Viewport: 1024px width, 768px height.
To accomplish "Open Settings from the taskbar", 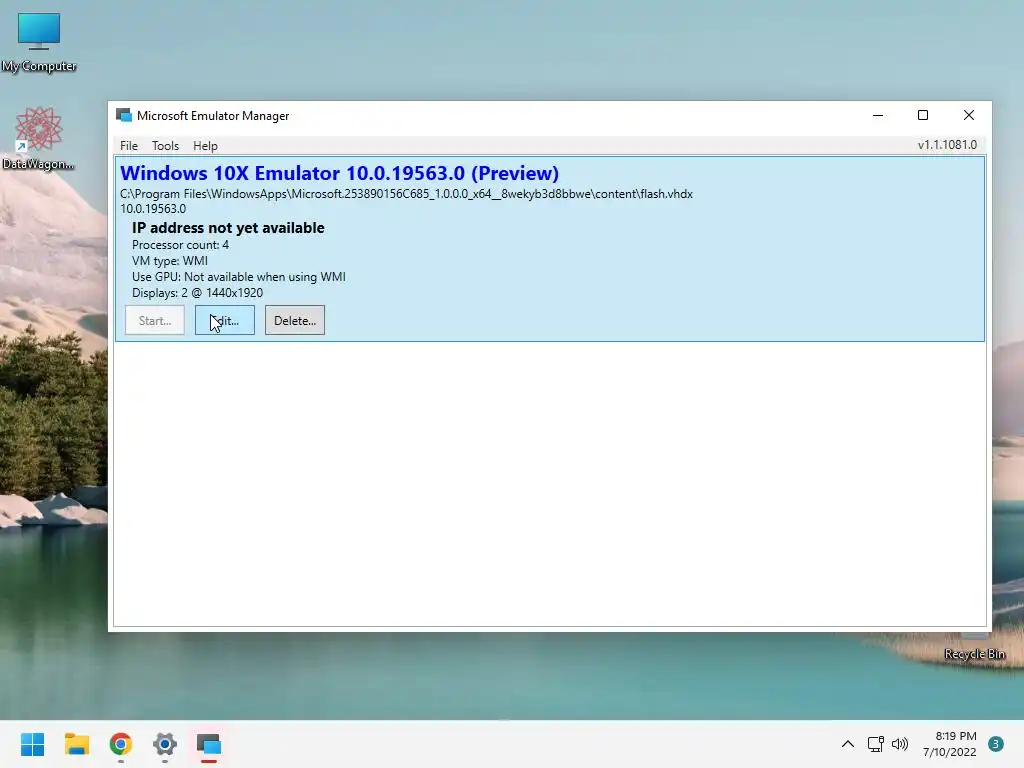I will (165, 744).
